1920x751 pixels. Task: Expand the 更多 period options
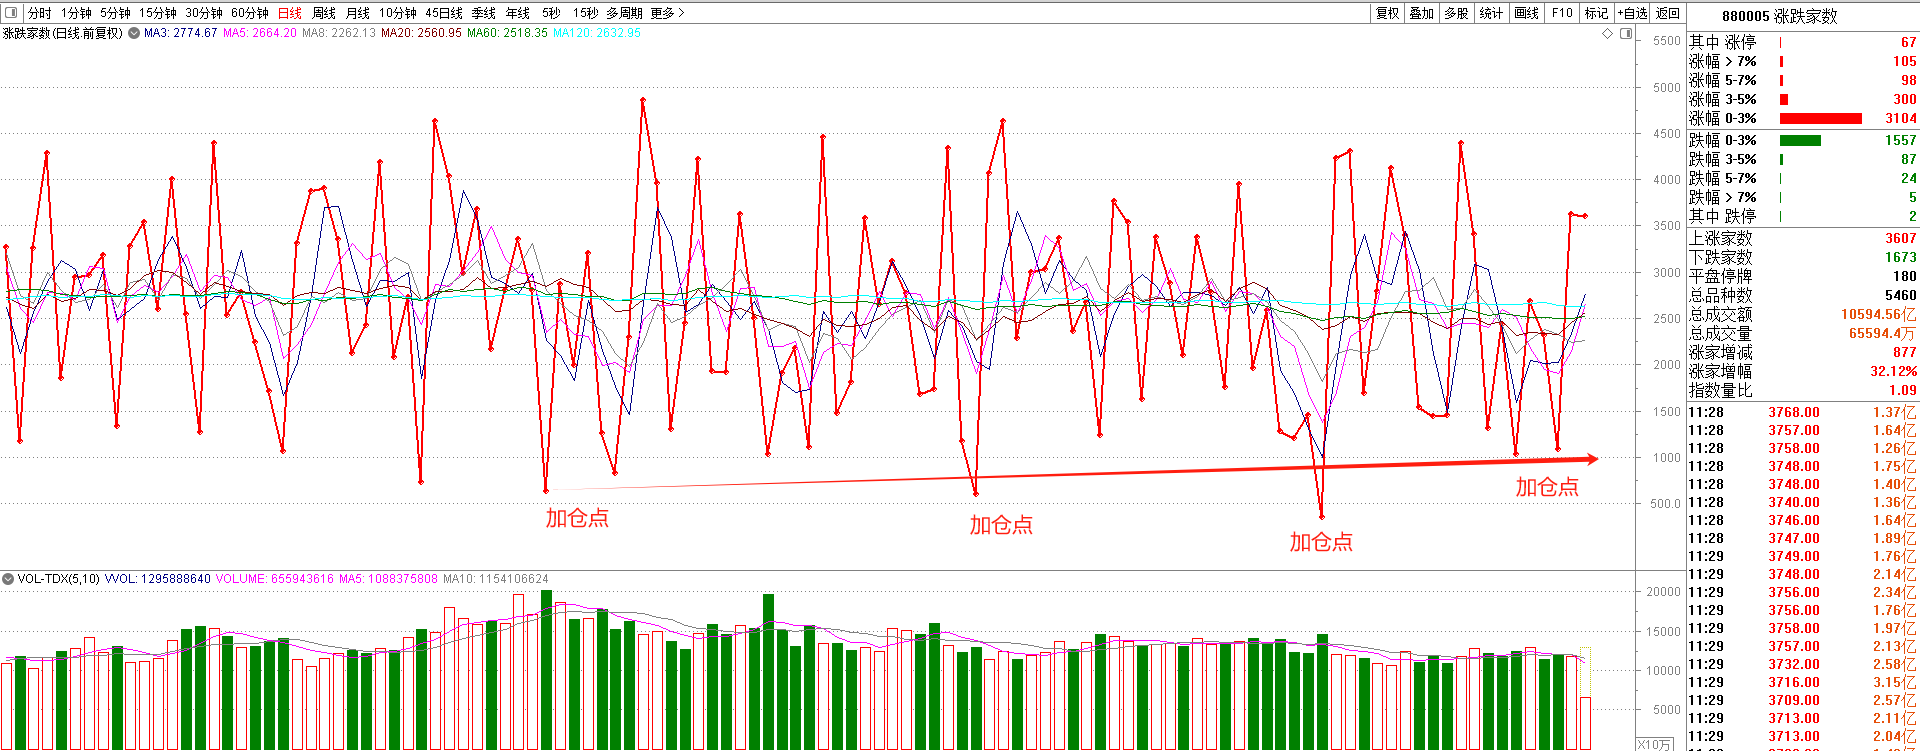667,13
